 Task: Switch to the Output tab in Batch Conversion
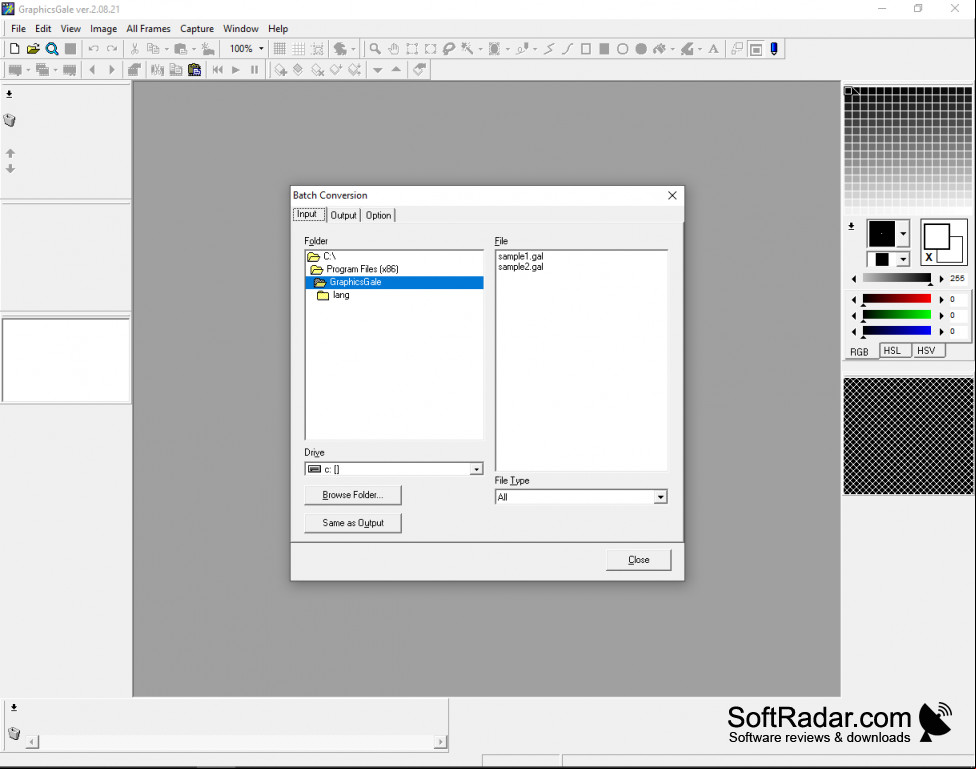344,215
